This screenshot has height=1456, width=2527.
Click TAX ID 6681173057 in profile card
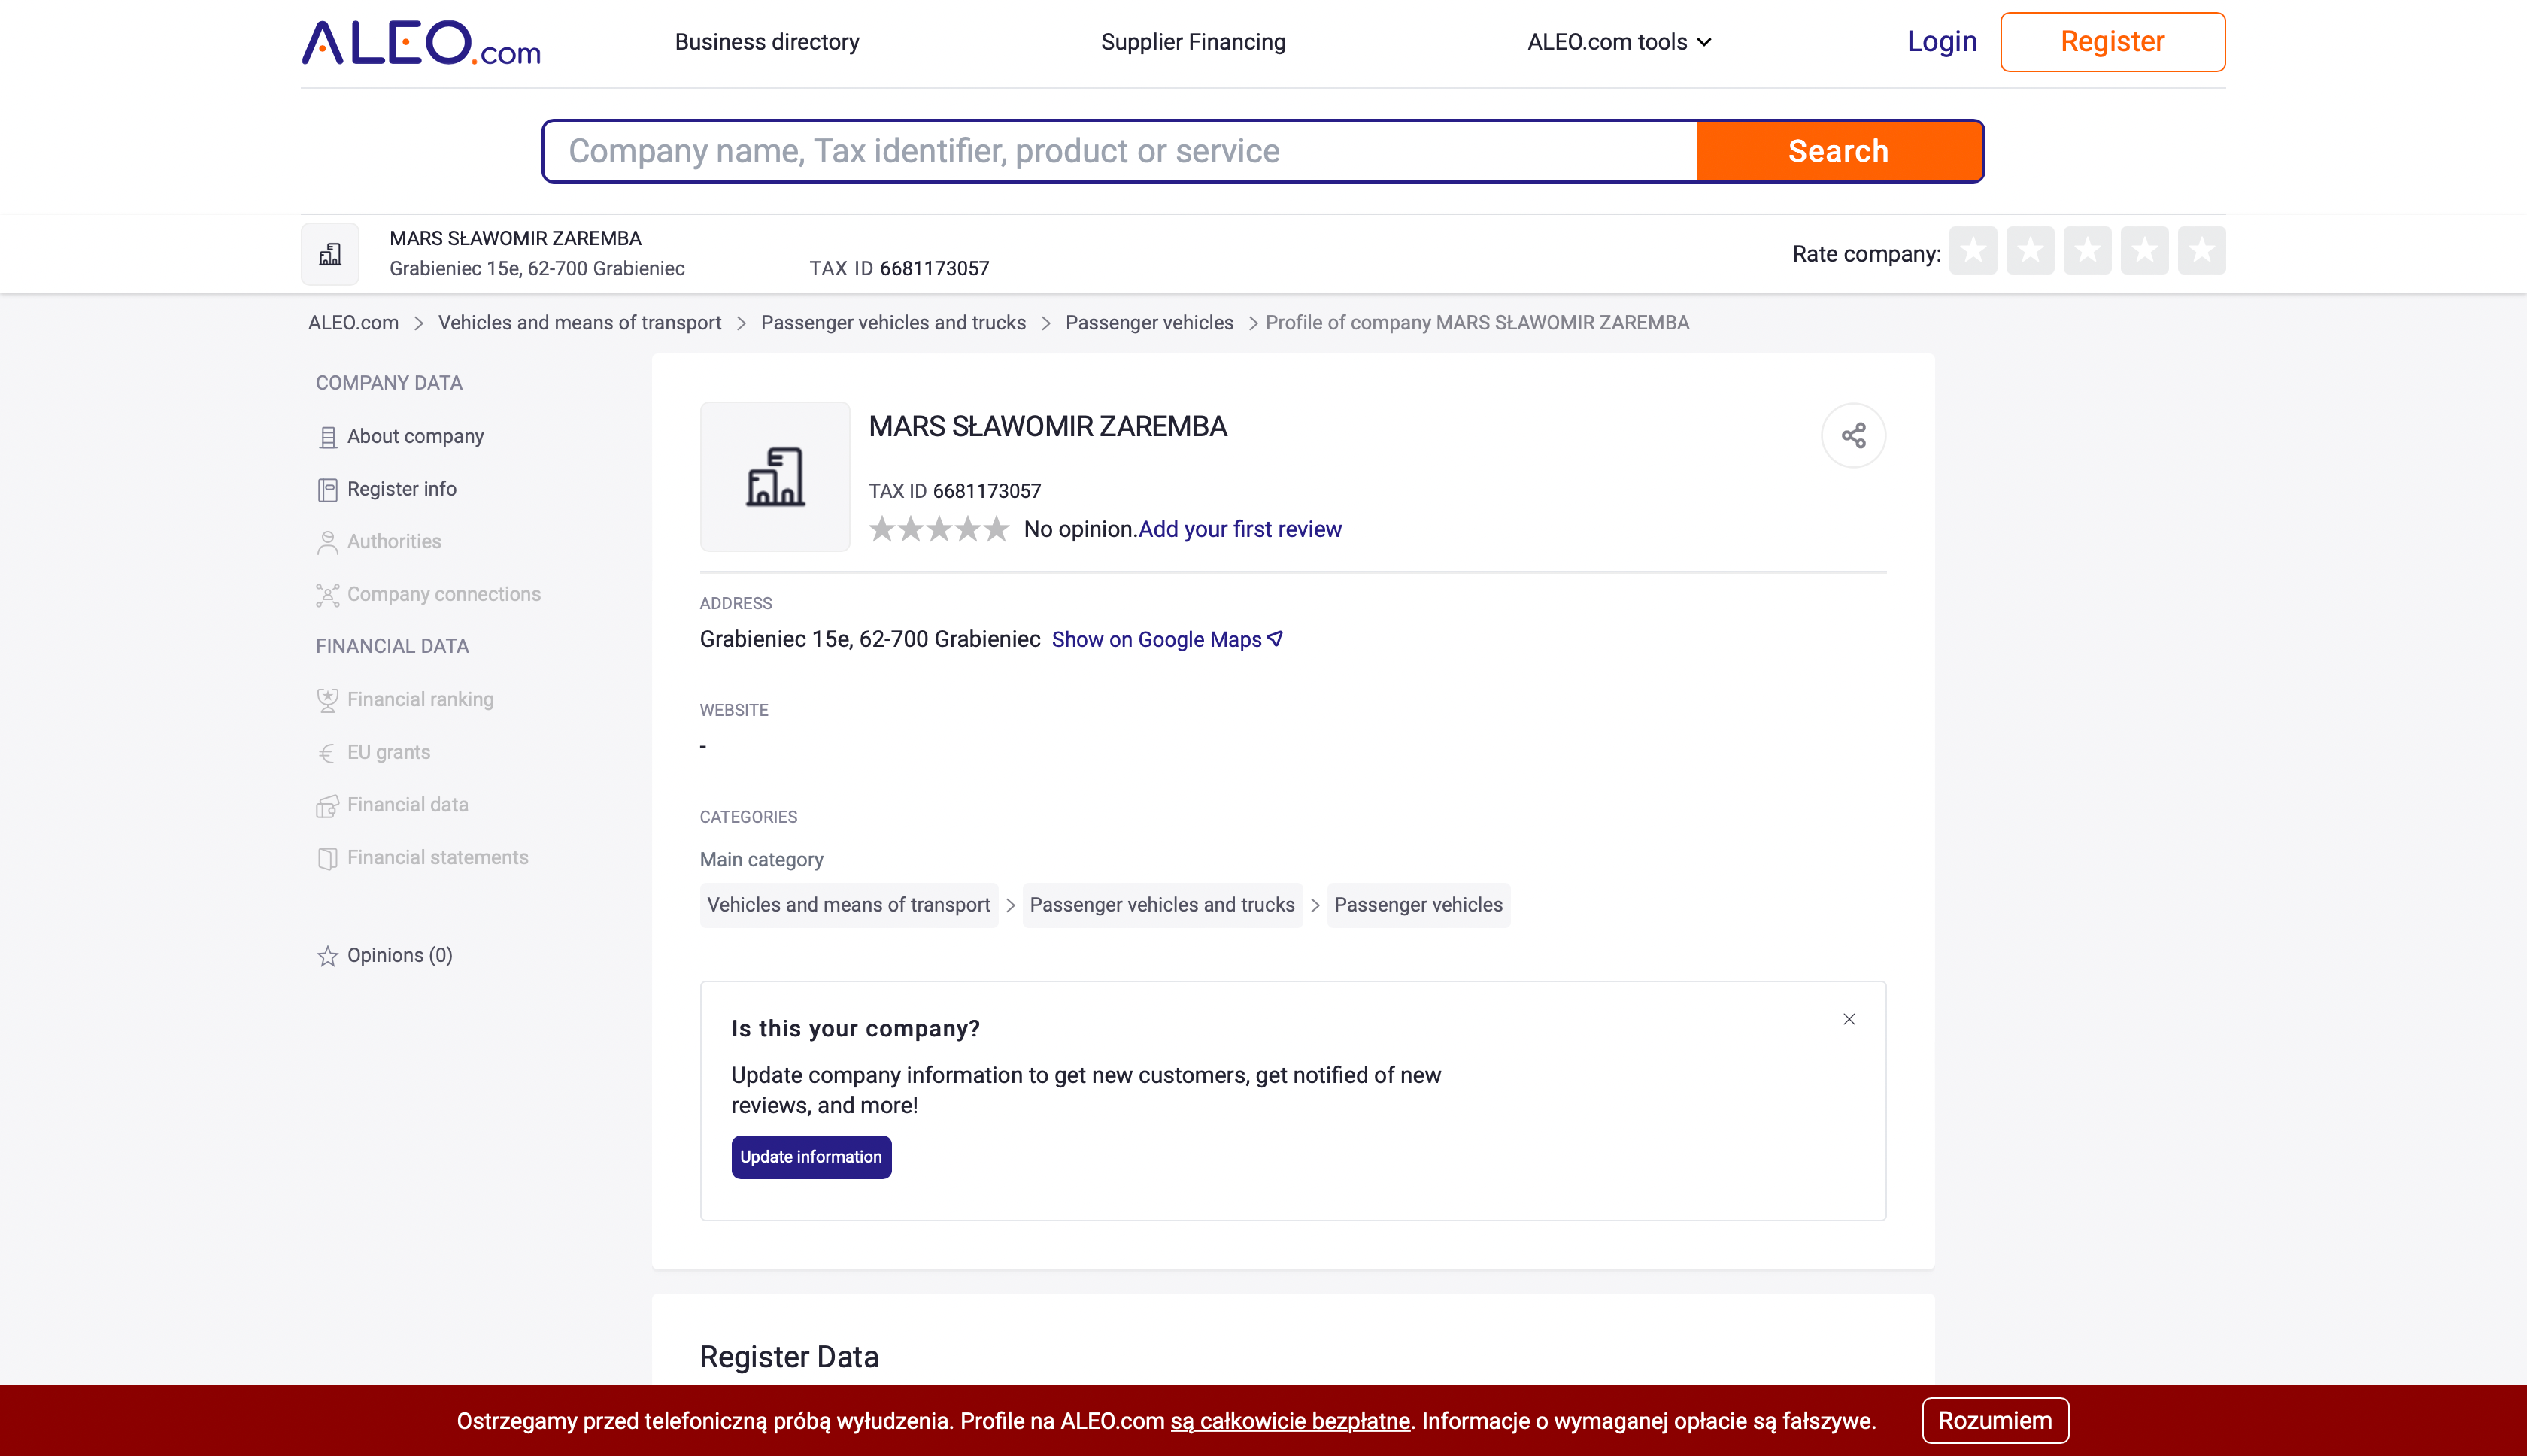coord(955,492)
